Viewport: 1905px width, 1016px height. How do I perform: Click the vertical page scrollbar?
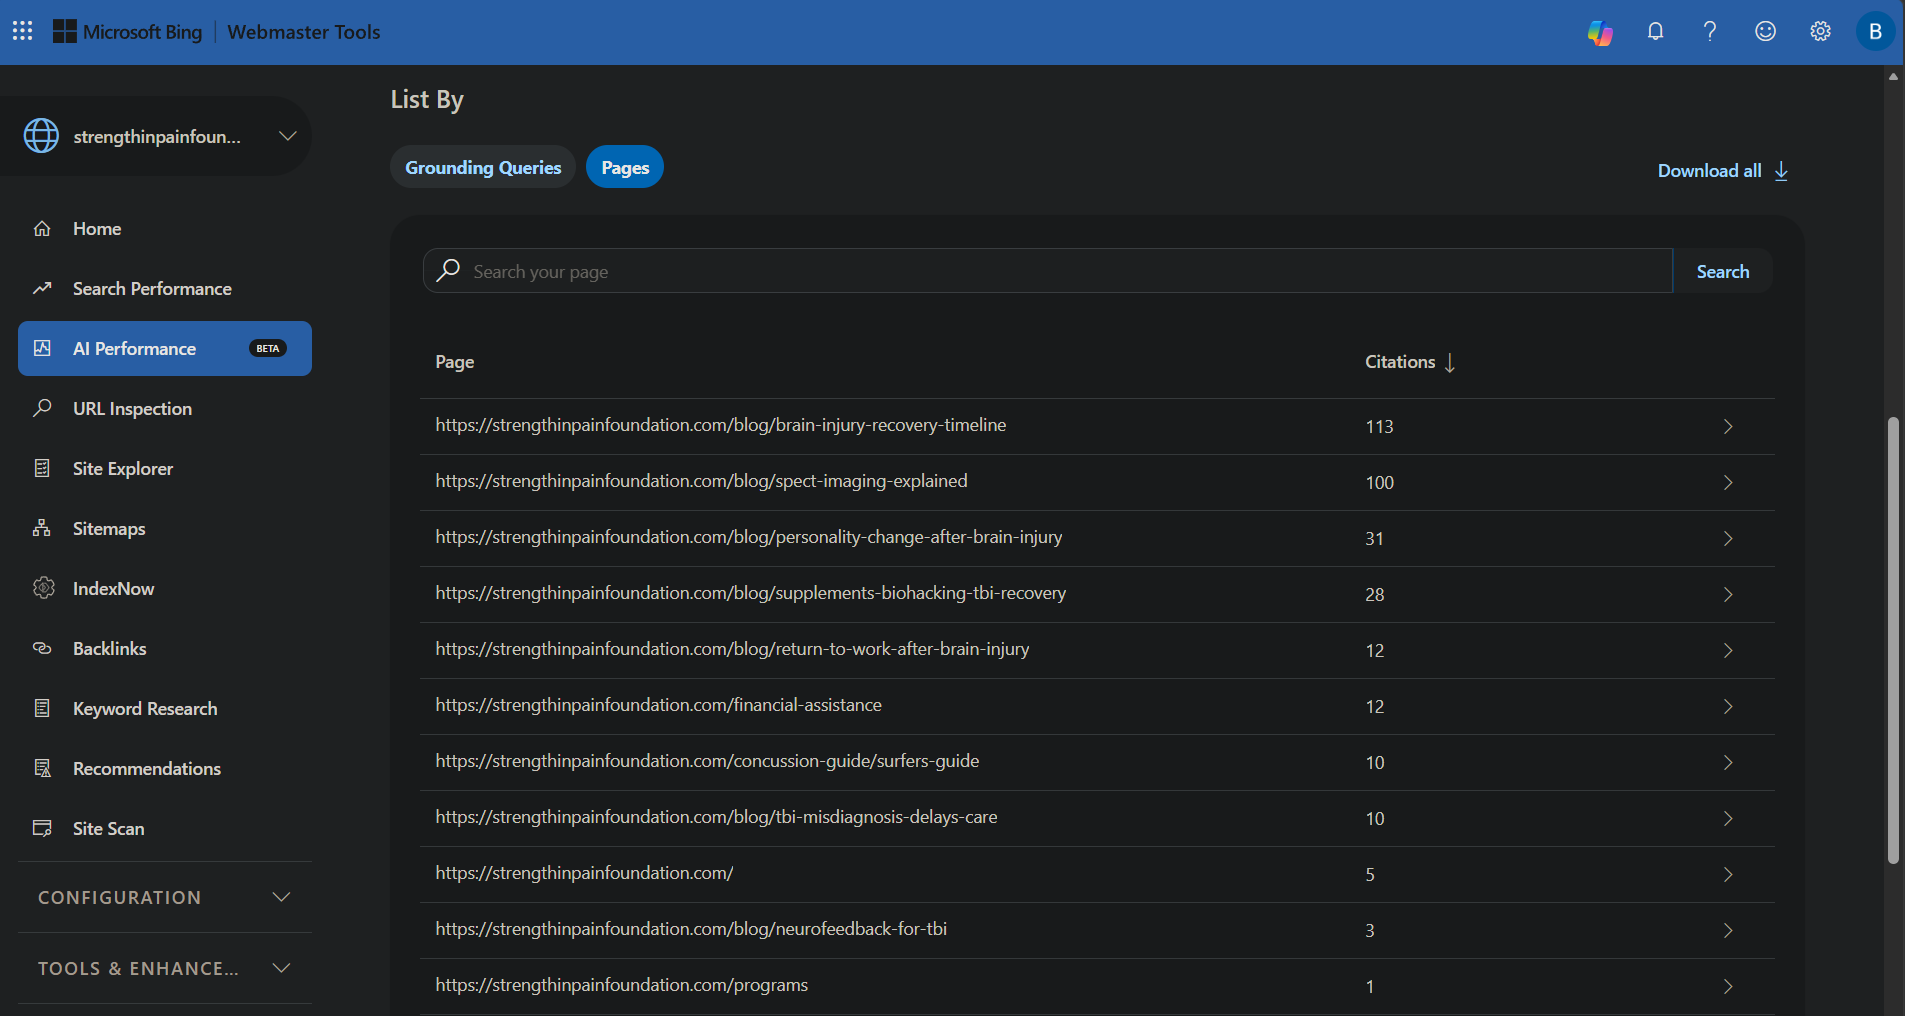point(1893,640)
